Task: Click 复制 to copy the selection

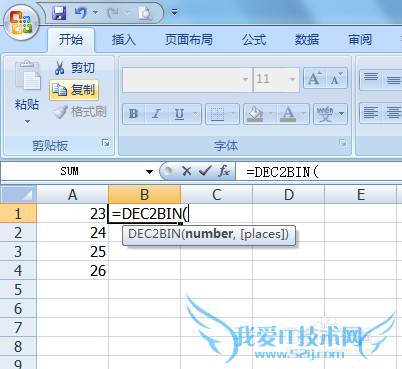Action: tap(74, 90)
